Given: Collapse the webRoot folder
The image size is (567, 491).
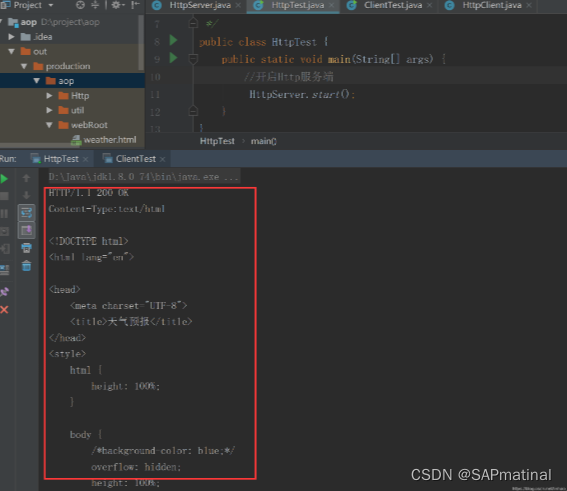Looking at the screenshot, I should [x=49, y=125].
